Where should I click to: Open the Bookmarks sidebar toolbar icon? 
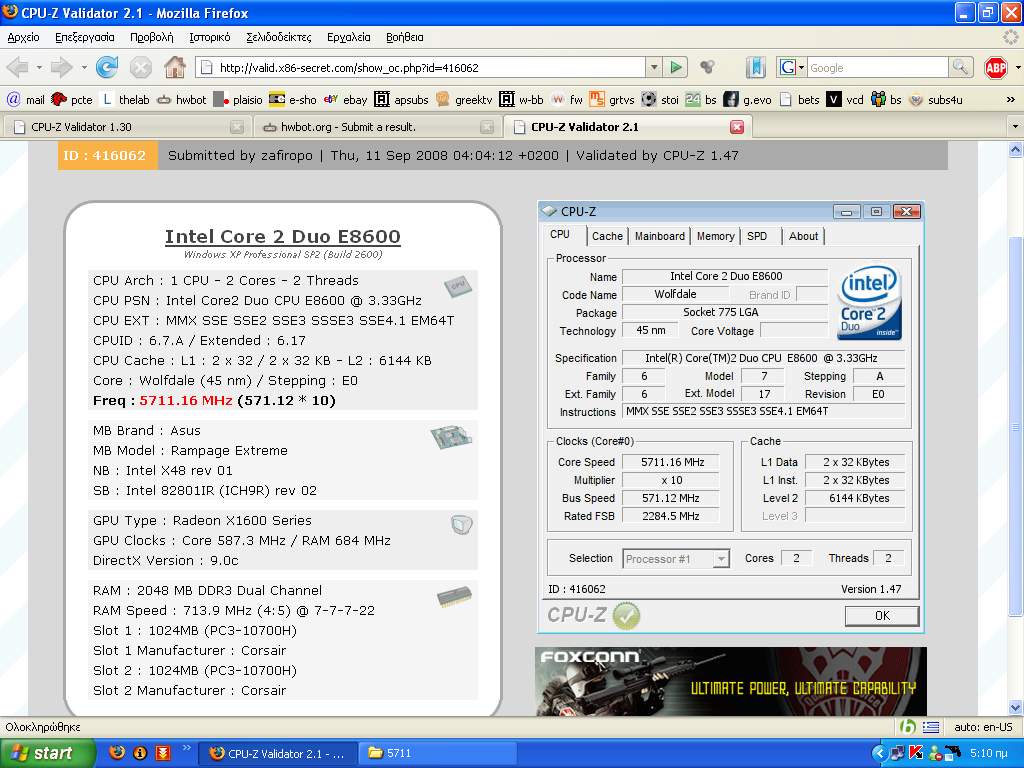pos(755,67)
